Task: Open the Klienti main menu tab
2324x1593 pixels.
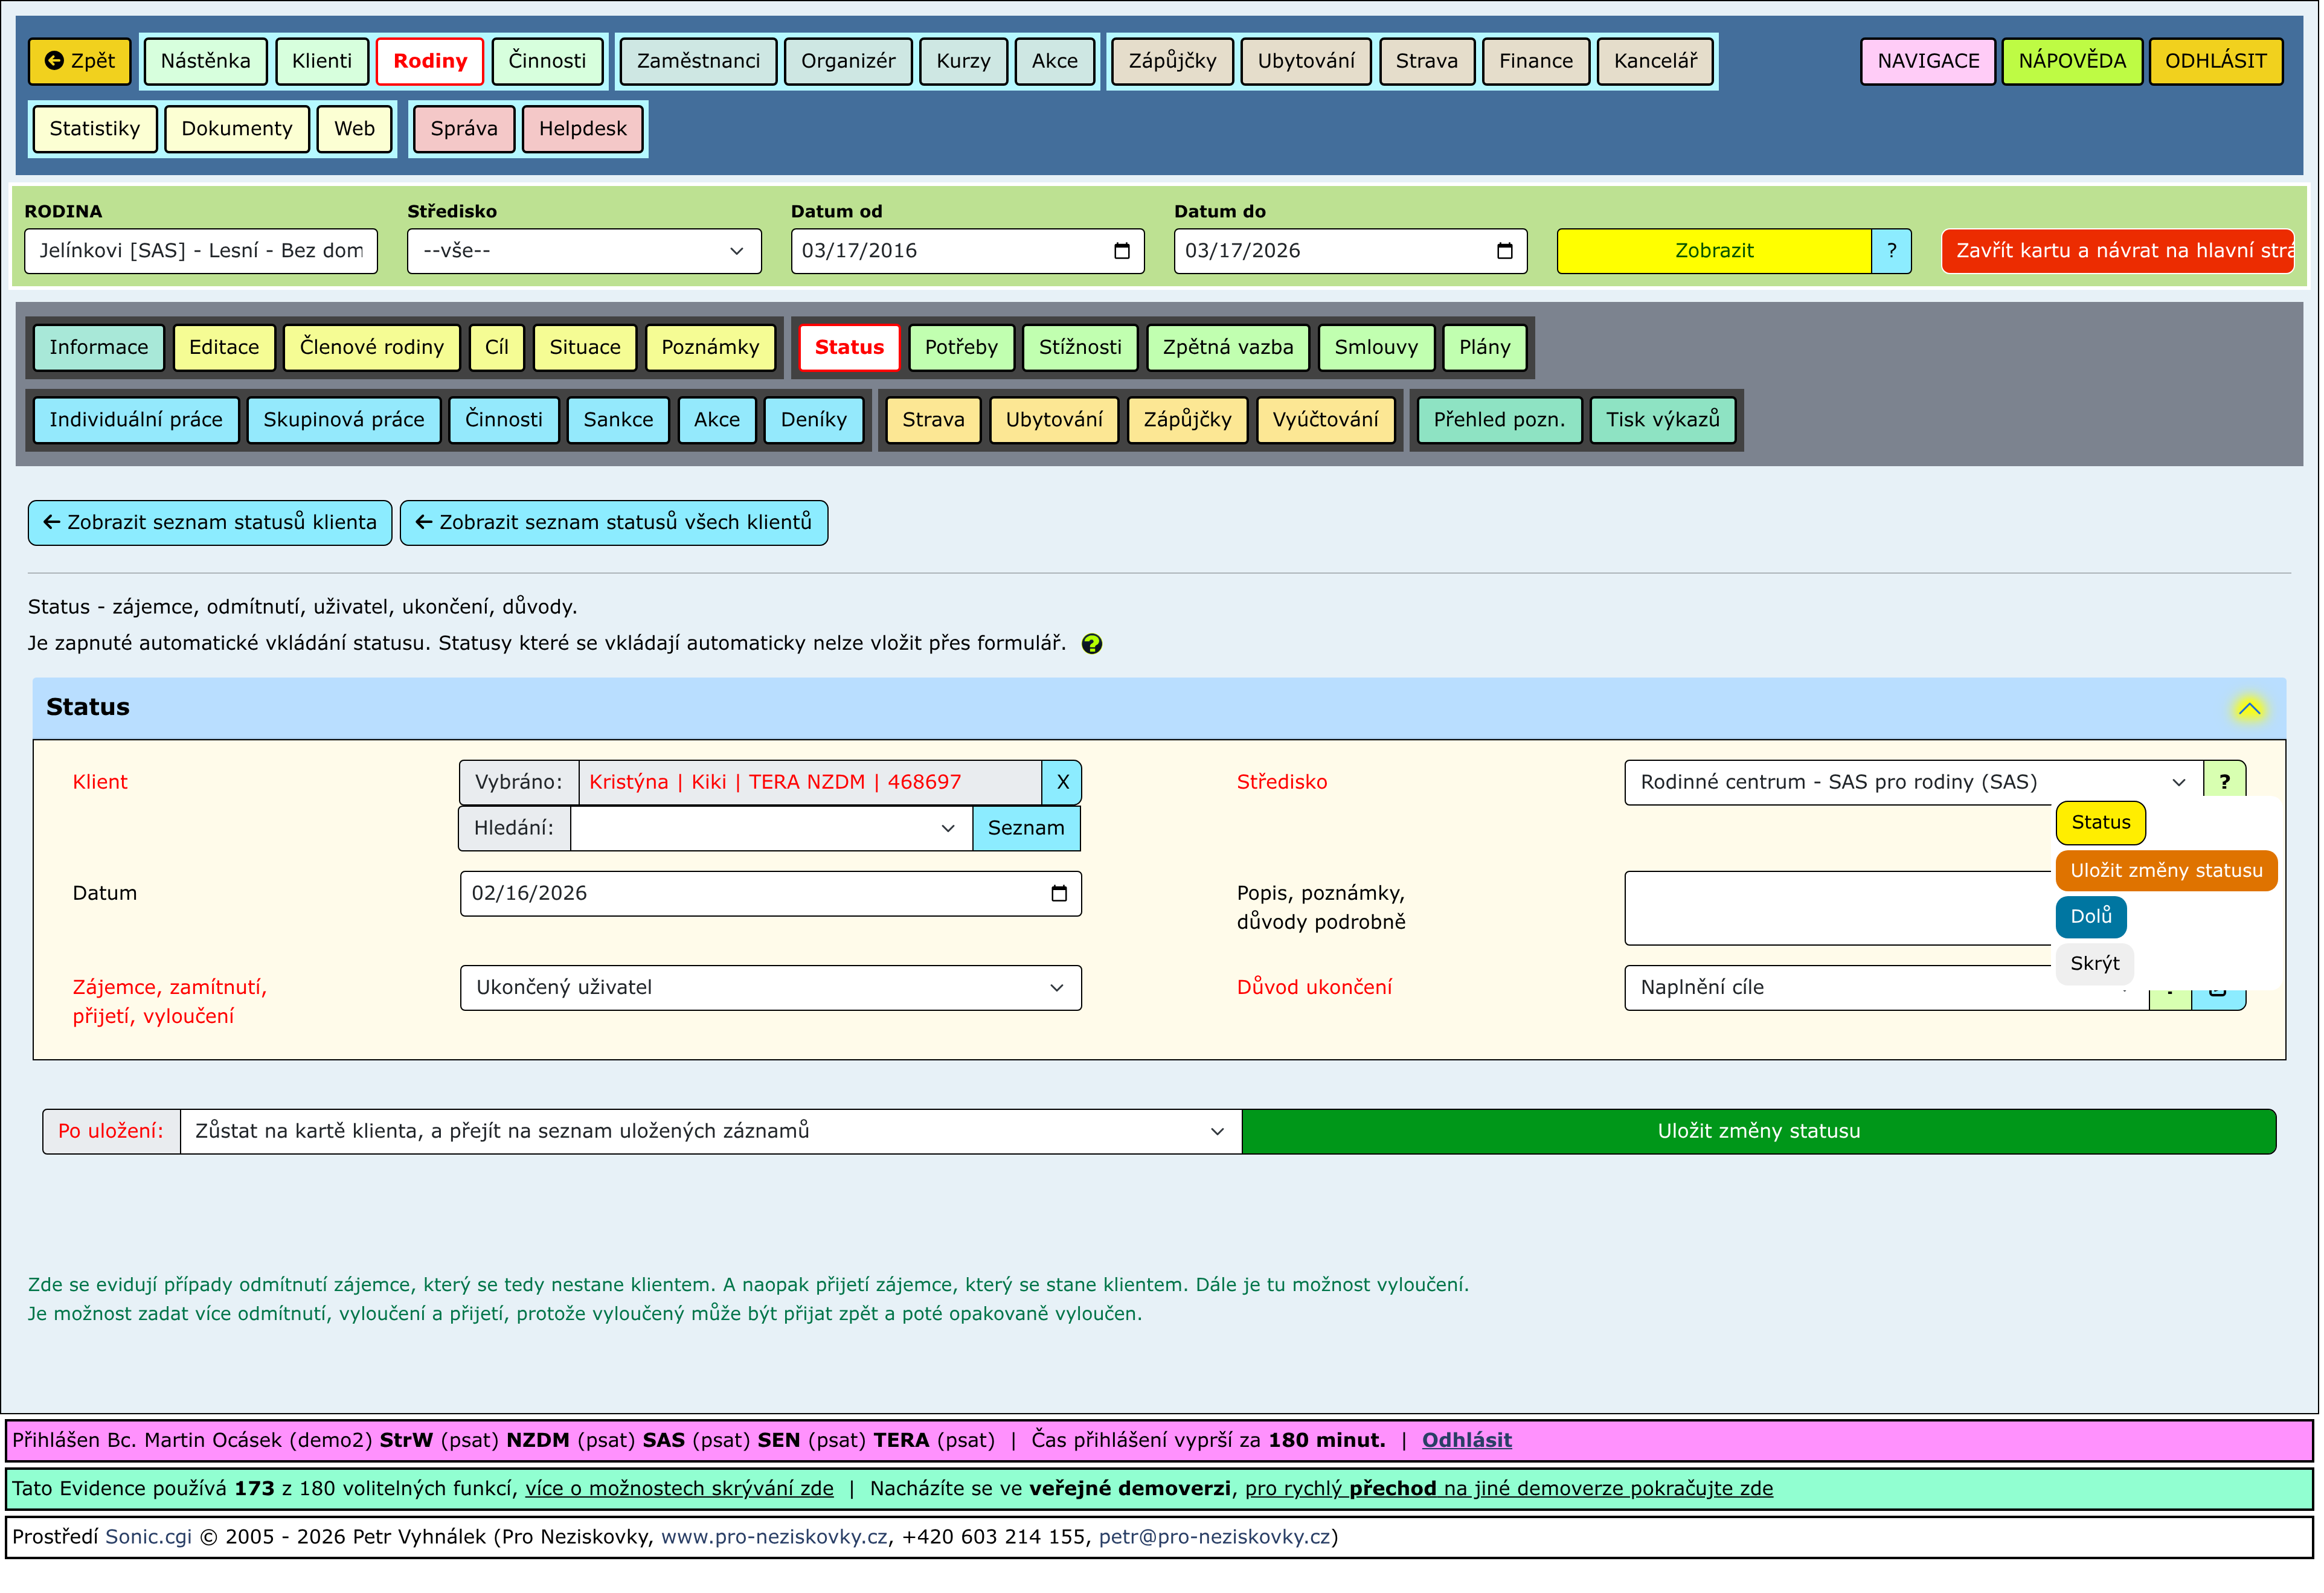Action: coord(321,61)
